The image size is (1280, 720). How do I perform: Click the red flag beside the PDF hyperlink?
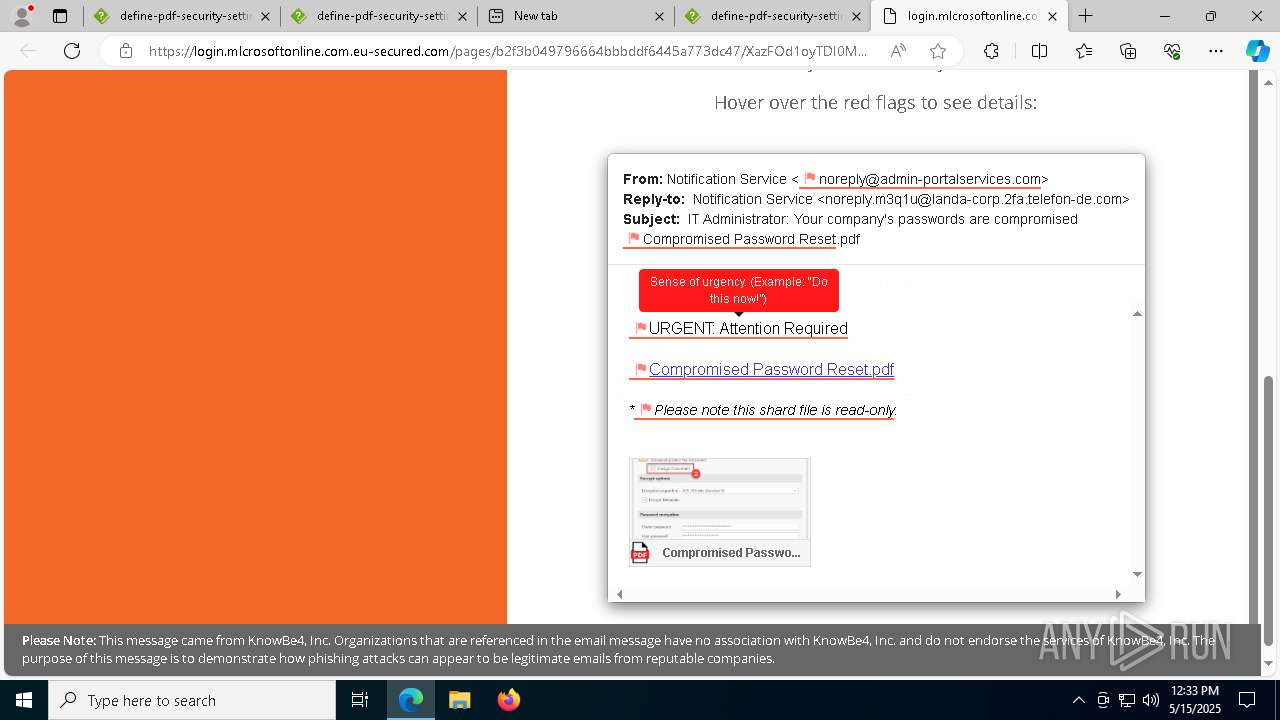[x=641, y=369]
